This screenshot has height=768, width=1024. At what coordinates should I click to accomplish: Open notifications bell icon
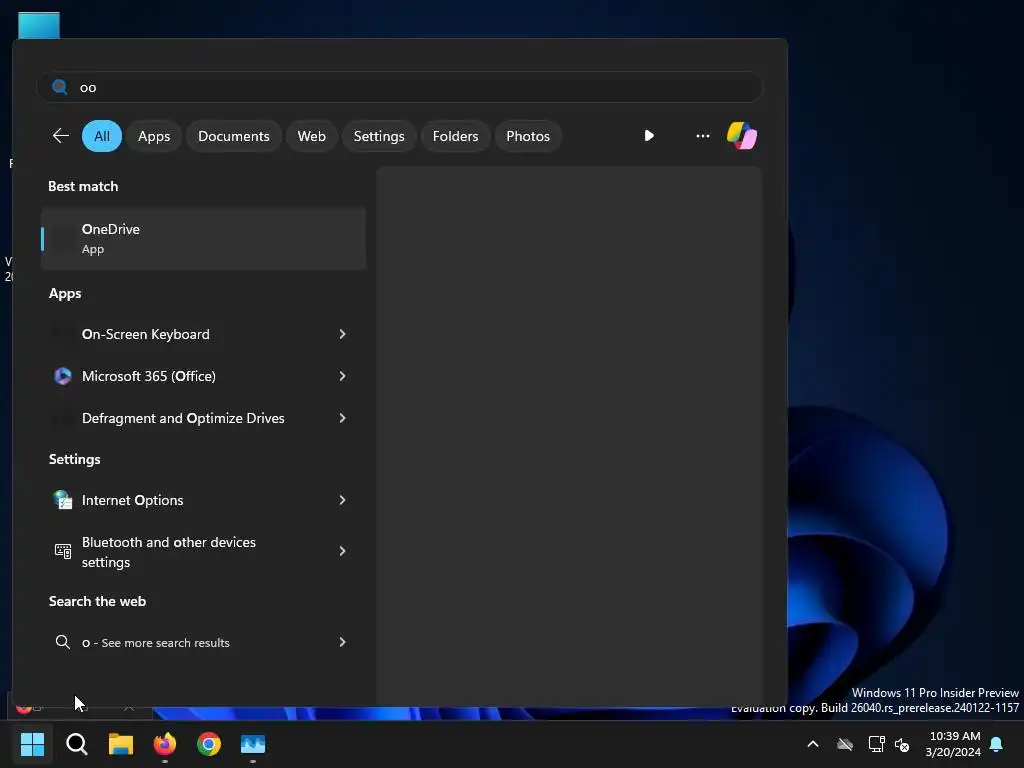[x=996, y=744]
